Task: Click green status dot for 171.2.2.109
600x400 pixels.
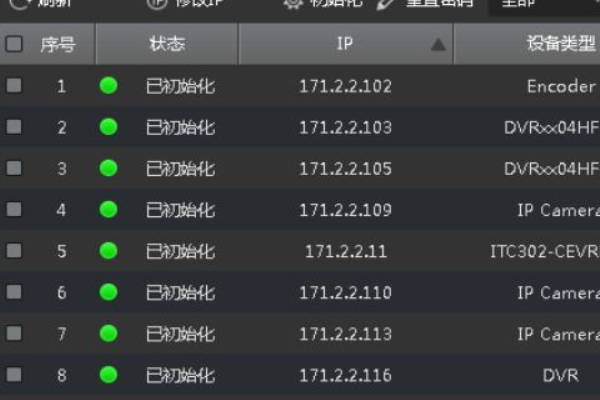Action: (x=108, y=209)
